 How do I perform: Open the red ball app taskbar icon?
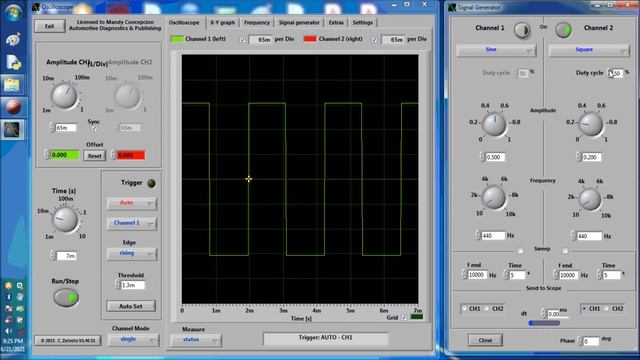click(13, 107)
